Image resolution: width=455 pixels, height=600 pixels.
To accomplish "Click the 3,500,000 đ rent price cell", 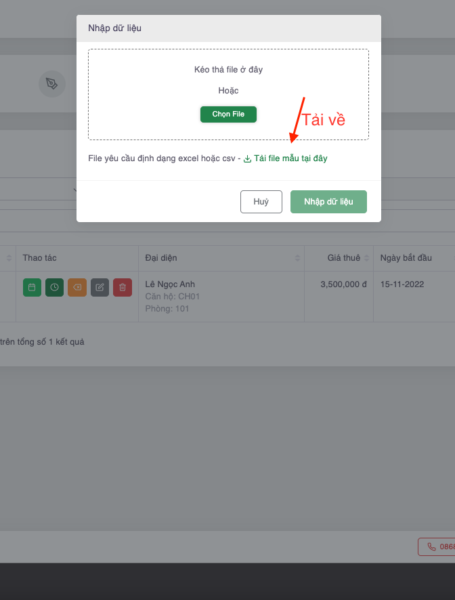I will 343,284.
